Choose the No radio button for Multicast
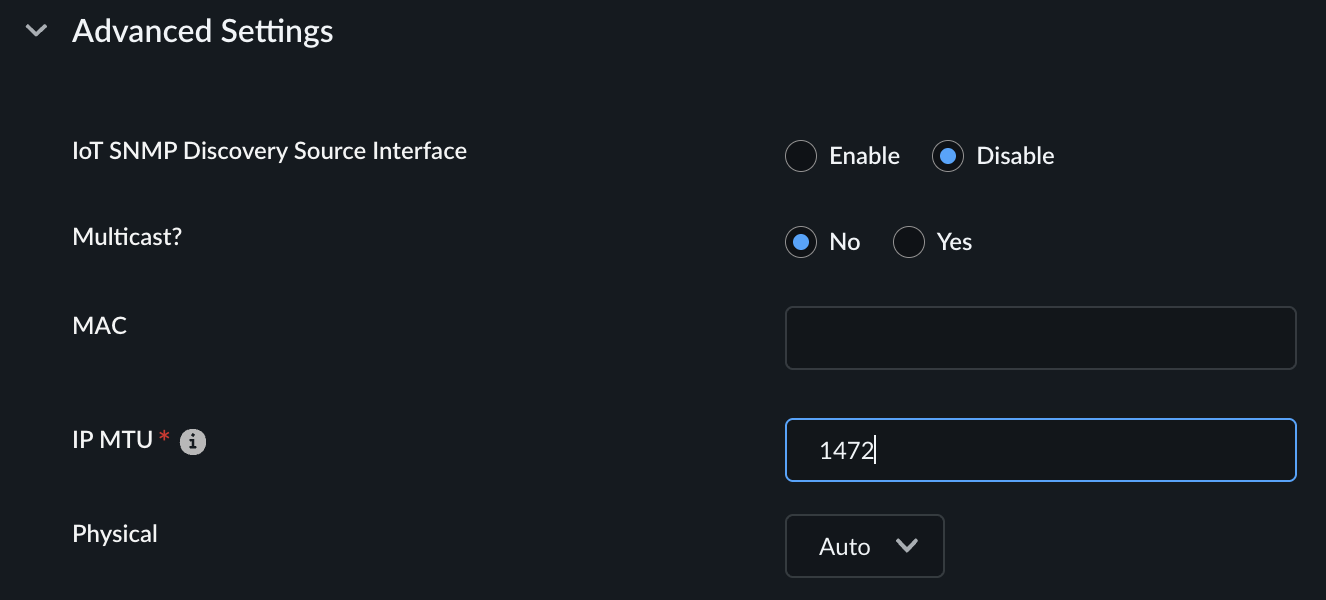This screenshot has height=600, width=1326. click(801, 242)
